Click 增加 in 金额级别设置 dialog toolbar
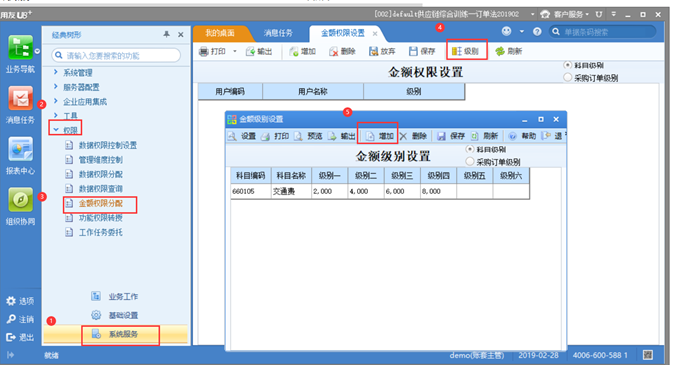This screenshot has width=673, height=365. click(379, 136)
